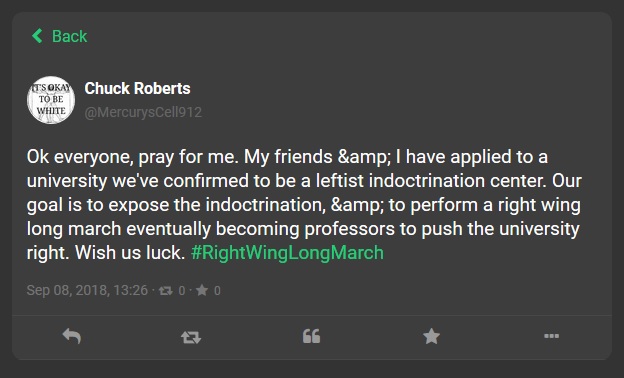Go back using the Back link
624x378 pixels.
point(60,36)
